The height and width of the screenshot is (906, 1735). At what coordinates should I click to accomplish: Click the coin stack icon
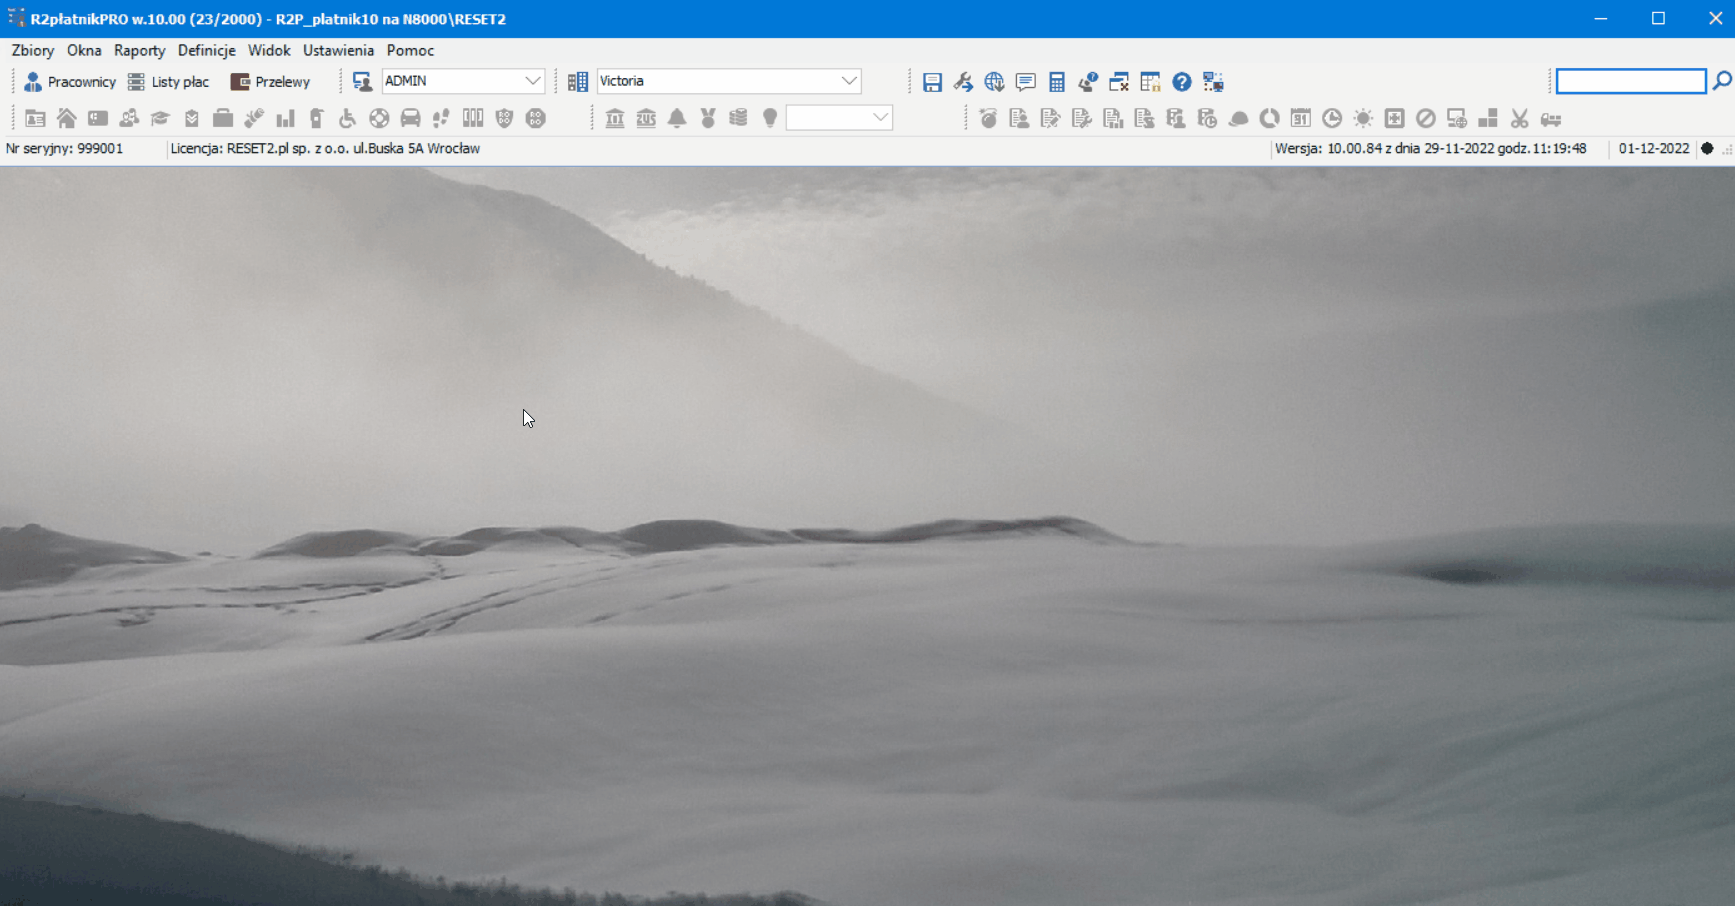pos(739,119)
